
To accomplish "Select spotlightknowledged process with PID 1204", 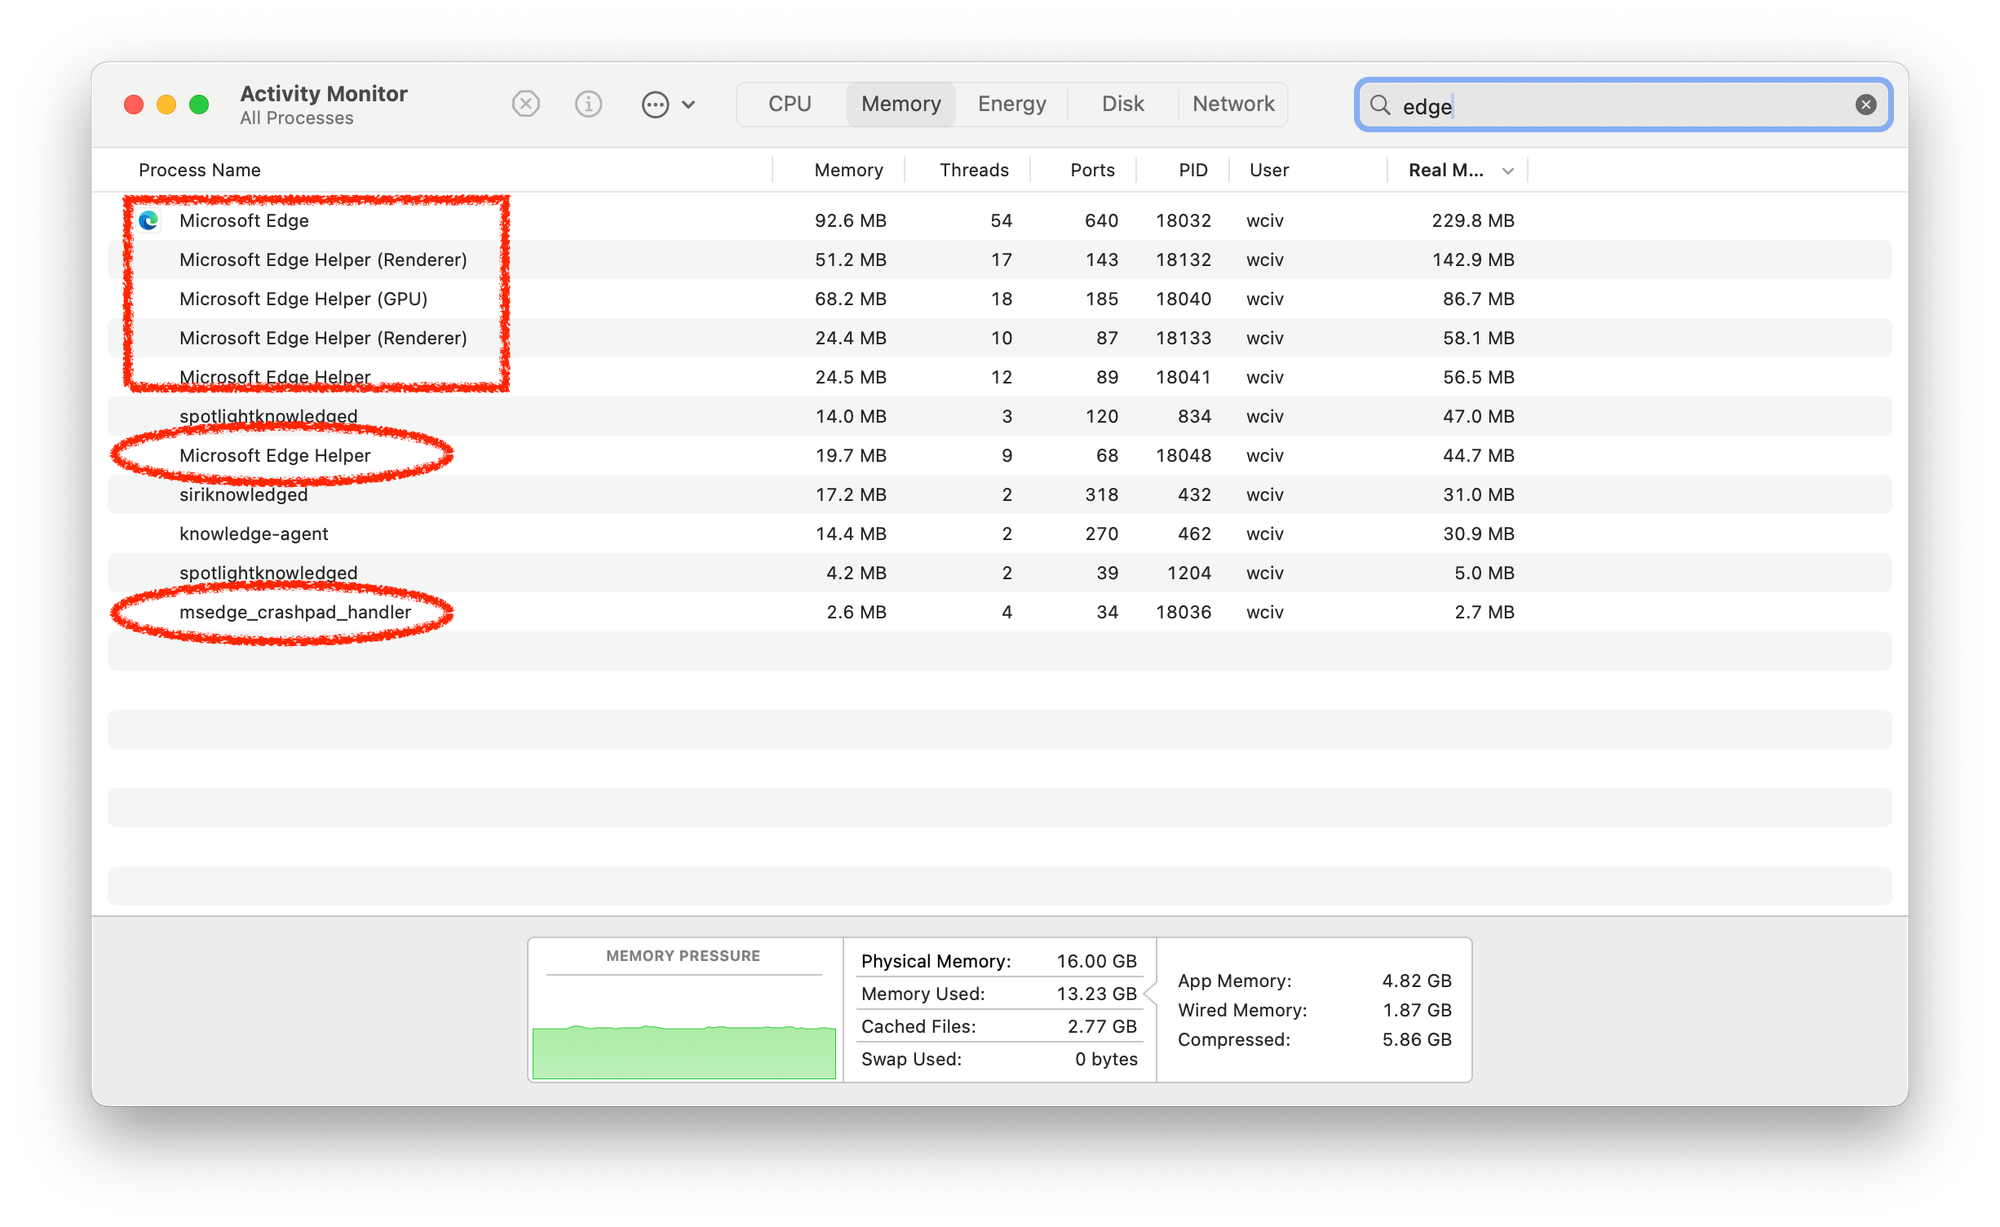I will click(x=1000, y=573).
